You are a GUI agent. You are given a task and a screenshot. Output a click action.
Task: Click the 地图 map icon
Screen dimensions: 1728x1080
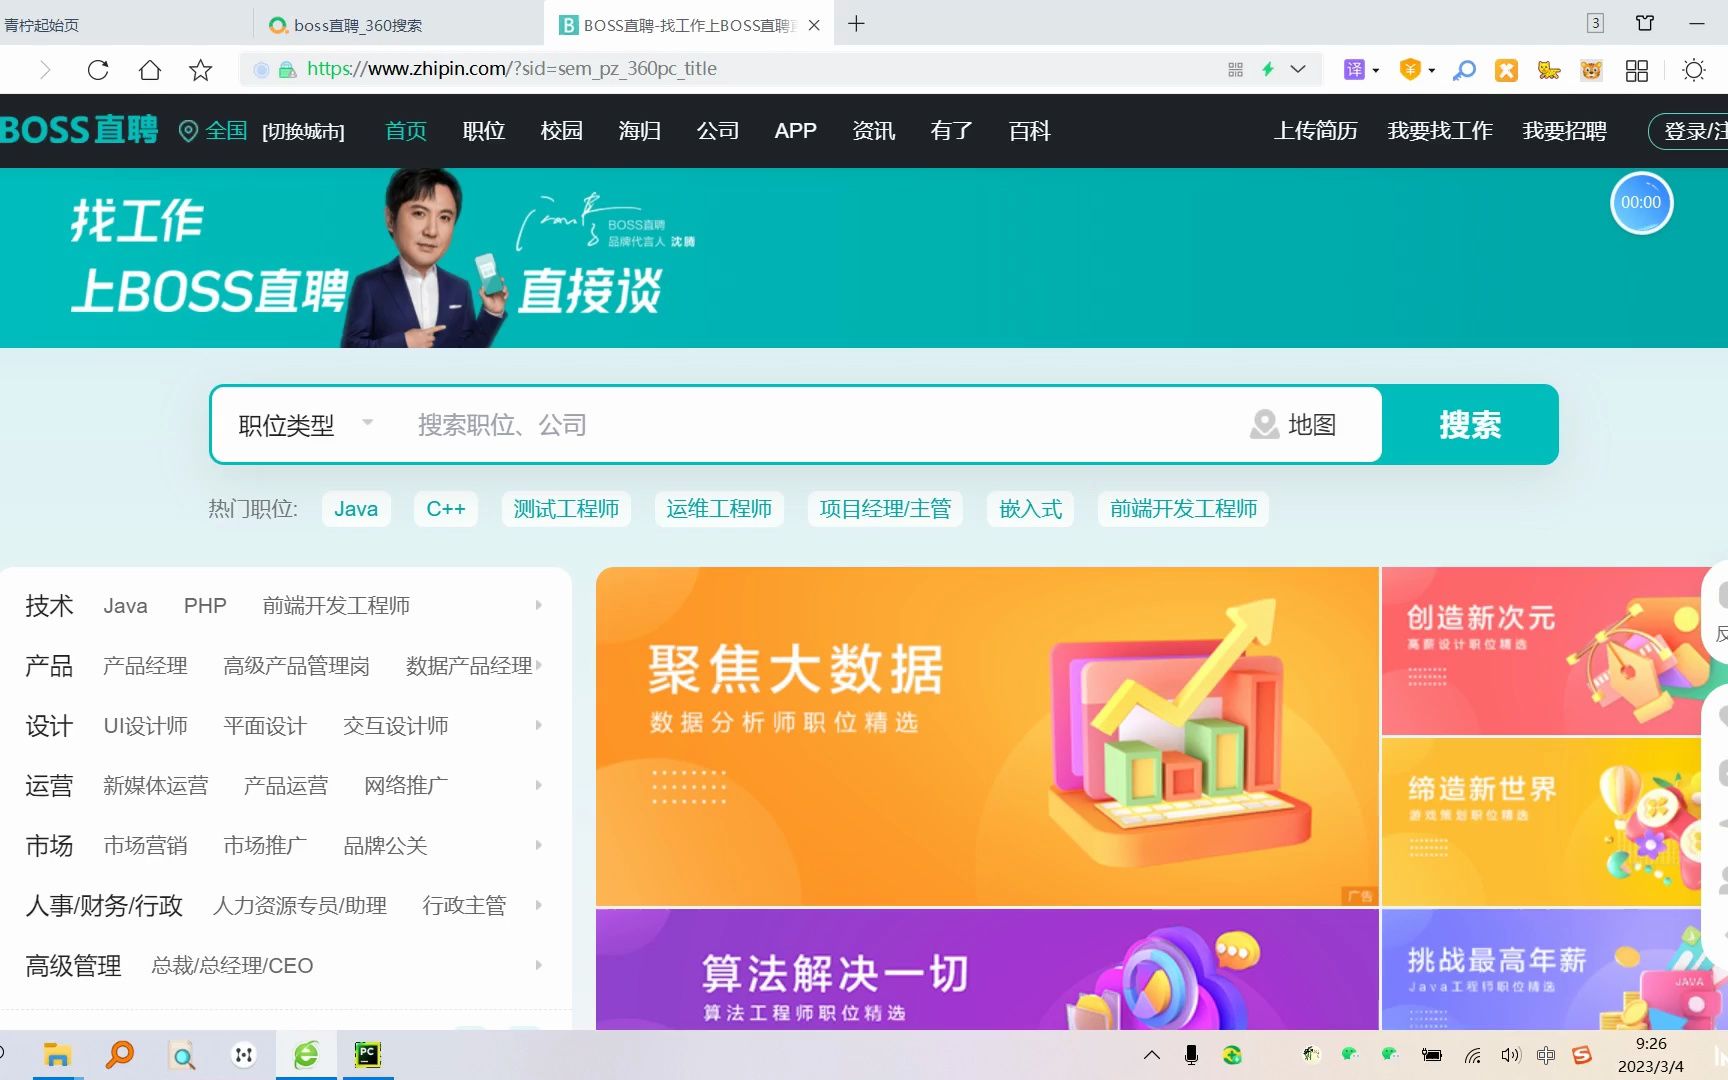pyautogui.click(x=1293, y=425)
